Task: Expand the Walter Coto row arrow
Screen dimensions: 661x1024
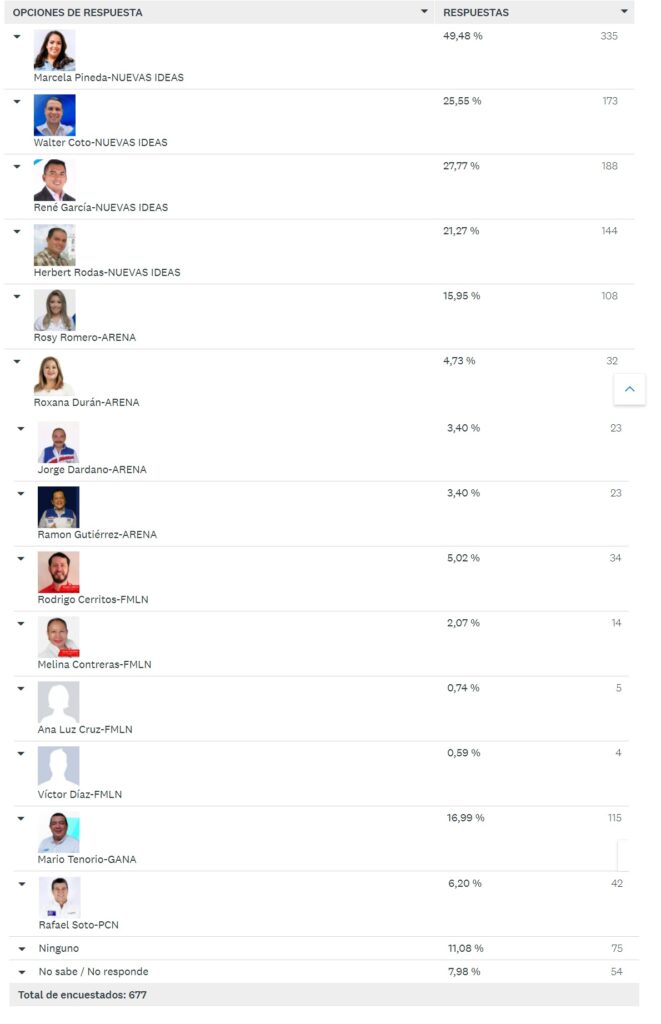Action: click(x=17, y=101)
